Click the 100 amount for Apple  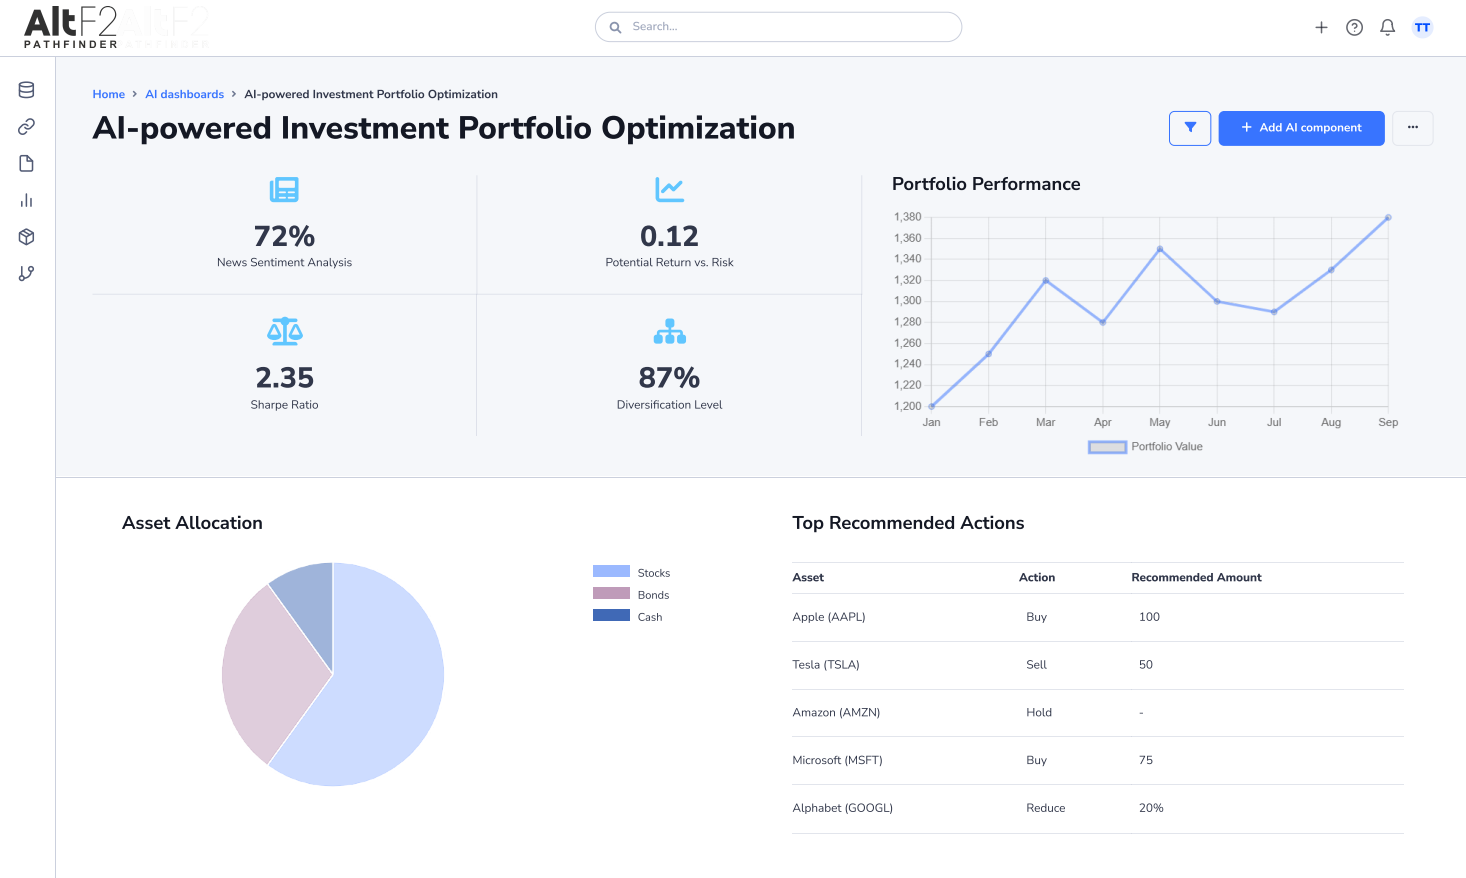pyautogui.click(x=1149, y=617)
